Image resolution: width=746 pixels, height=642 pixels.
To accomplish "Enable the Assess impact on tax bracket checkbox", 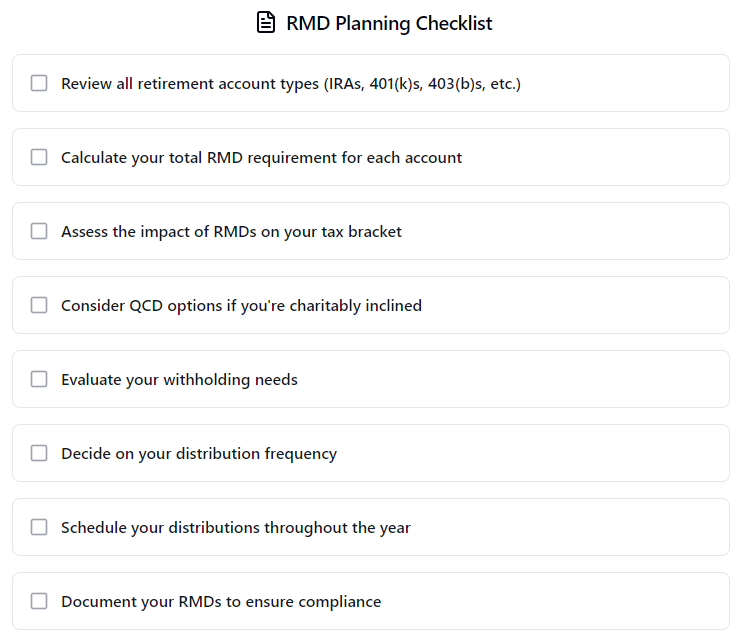I will pyautogui.click(x=39, y=231).
